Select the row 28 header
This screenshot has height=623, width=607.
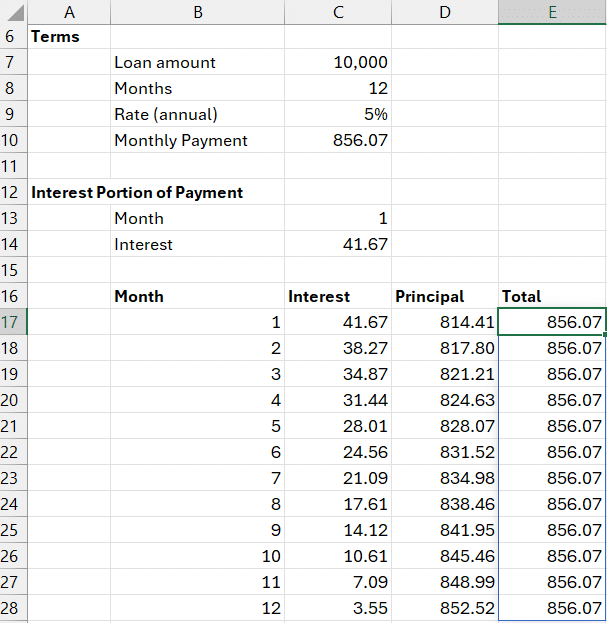[x=13, y=608]
